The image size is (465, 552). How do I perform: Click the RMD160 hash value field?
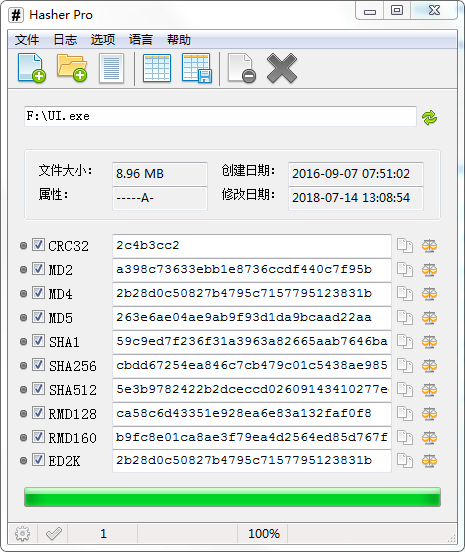(x=252, y=438)
